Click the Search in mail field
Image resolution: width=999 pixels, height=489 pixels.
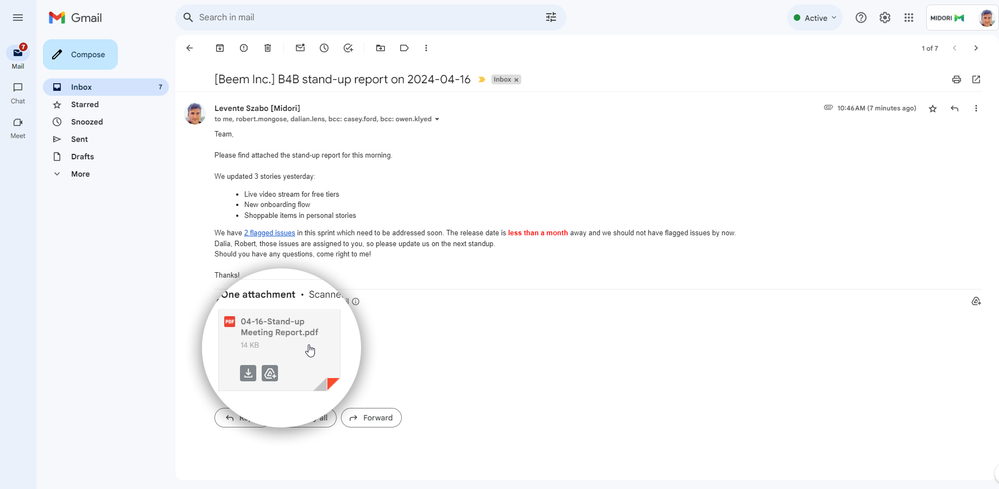coord(370,17)
